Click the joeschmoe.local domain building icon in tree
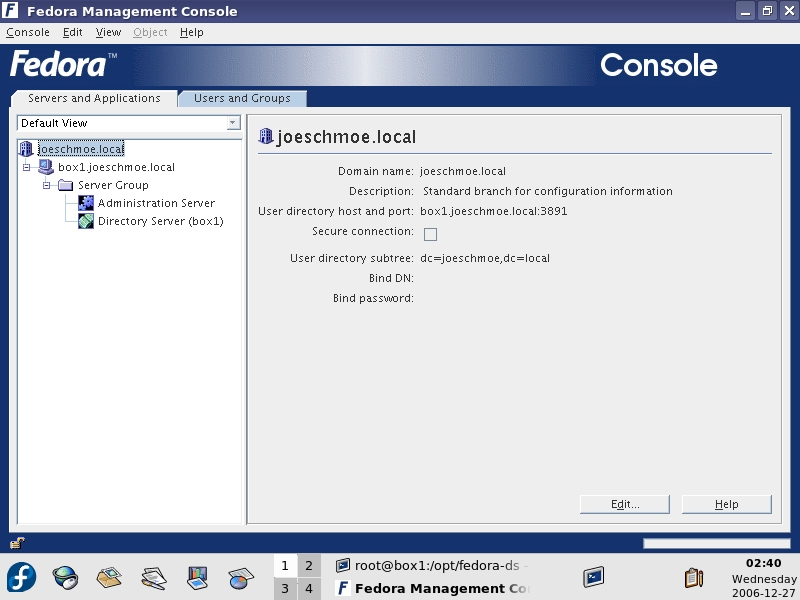 point(27,149)
